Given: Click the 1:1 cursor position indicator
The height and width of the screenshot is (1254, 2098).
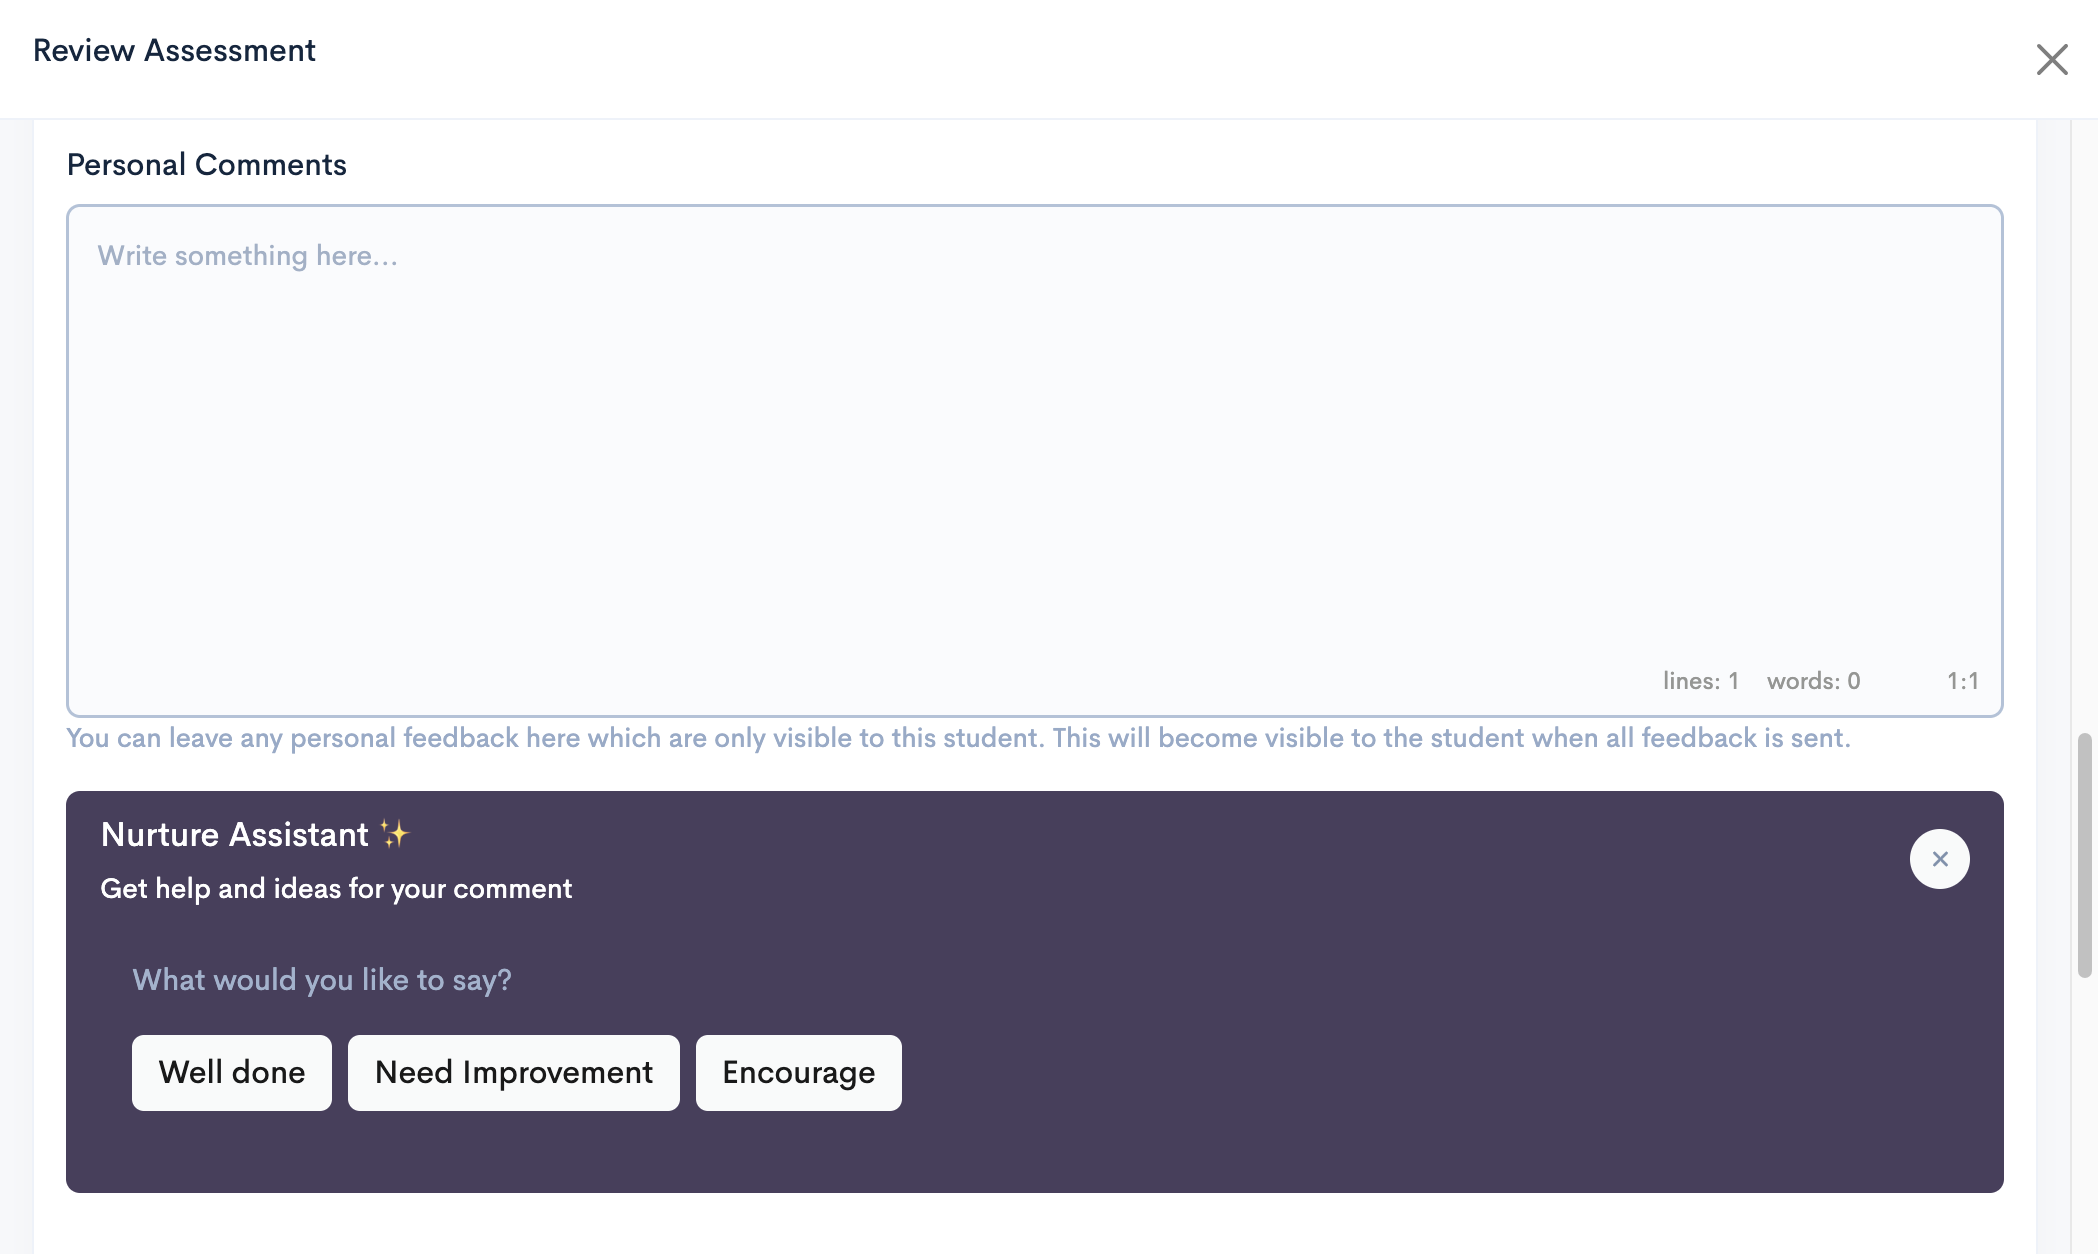Looking at the screenshot, I should pyautogui.click(x=1962, y=681).
